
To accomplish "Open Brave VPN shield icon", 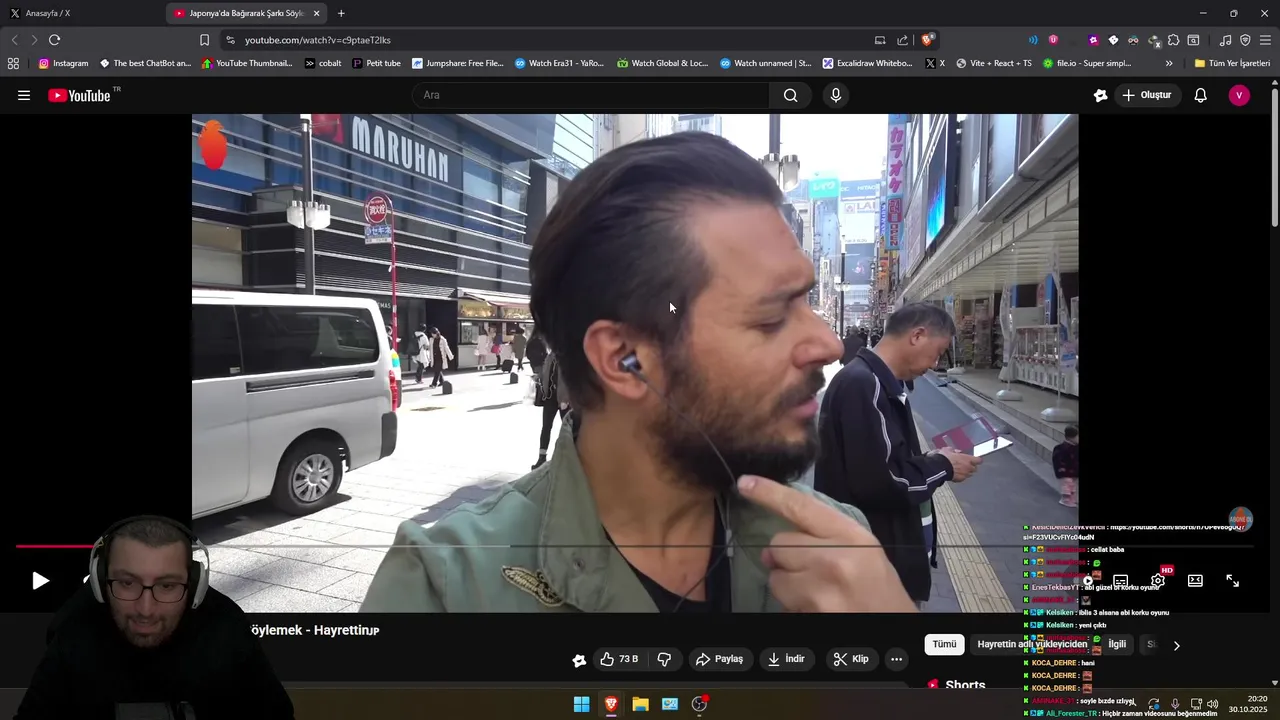I will [x=1245, y=40].
